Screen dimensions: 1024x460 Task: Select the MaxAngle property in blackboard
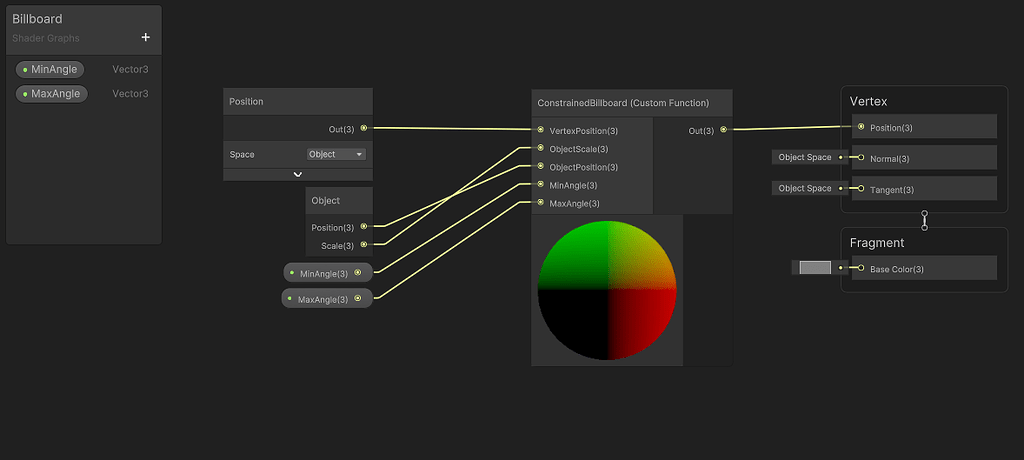[x=52, y=94]
